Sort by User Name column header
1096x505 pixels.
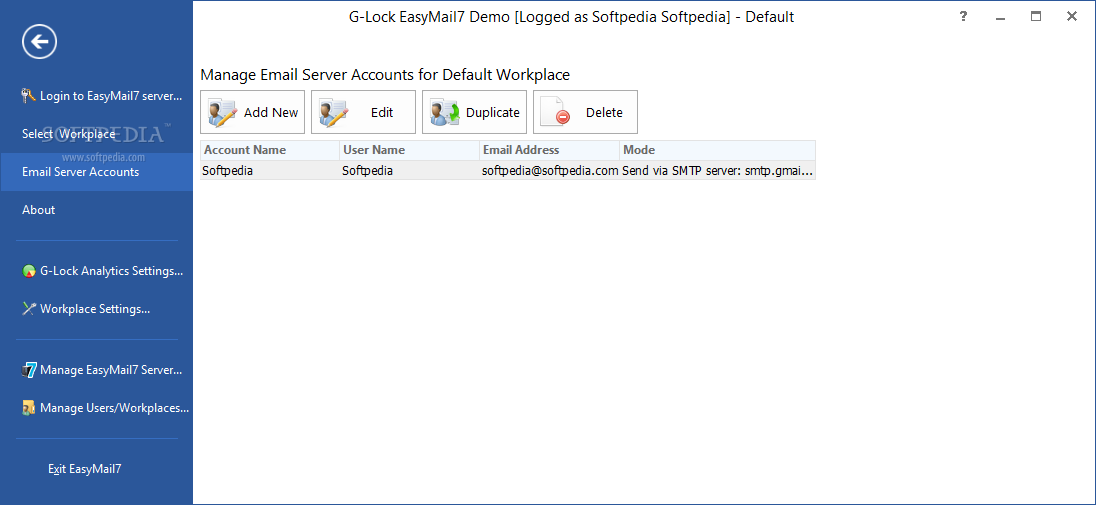coord(410,150)
